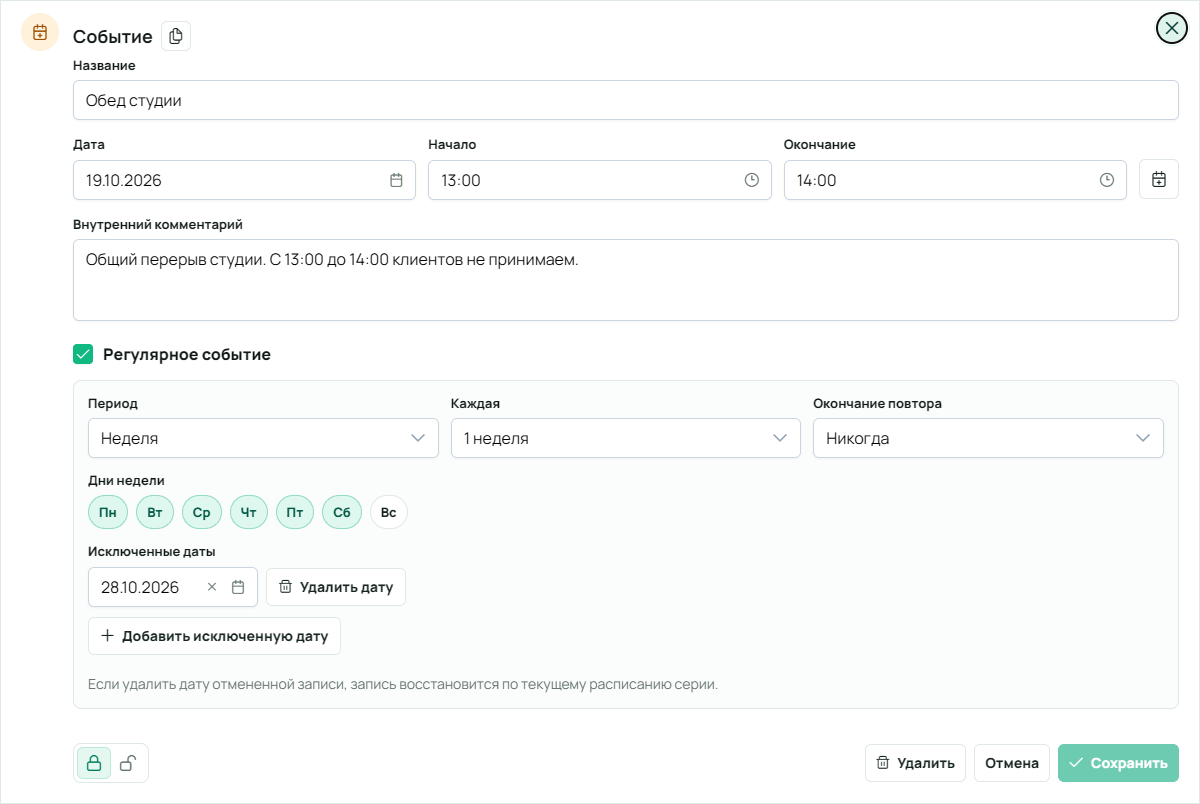
Task: Toggle weekday Пн
Action: (x=107, y=513)
